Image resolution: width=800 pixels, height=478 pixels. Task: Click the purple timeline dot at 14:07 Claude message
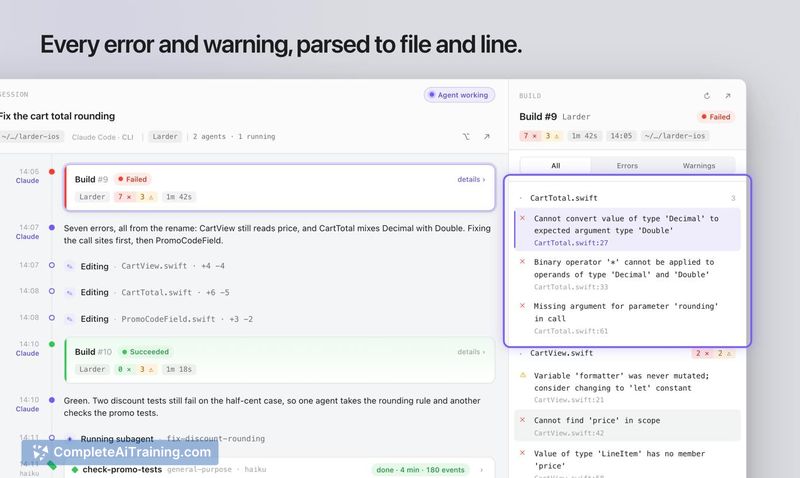coord(52,228)
